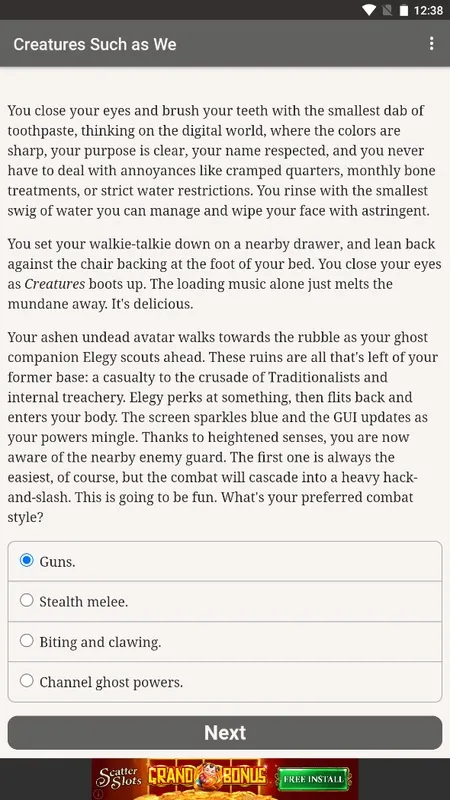450x800 pixels.
Task: Pick Biting and clawing combat style
Action: tap(224, 641)
